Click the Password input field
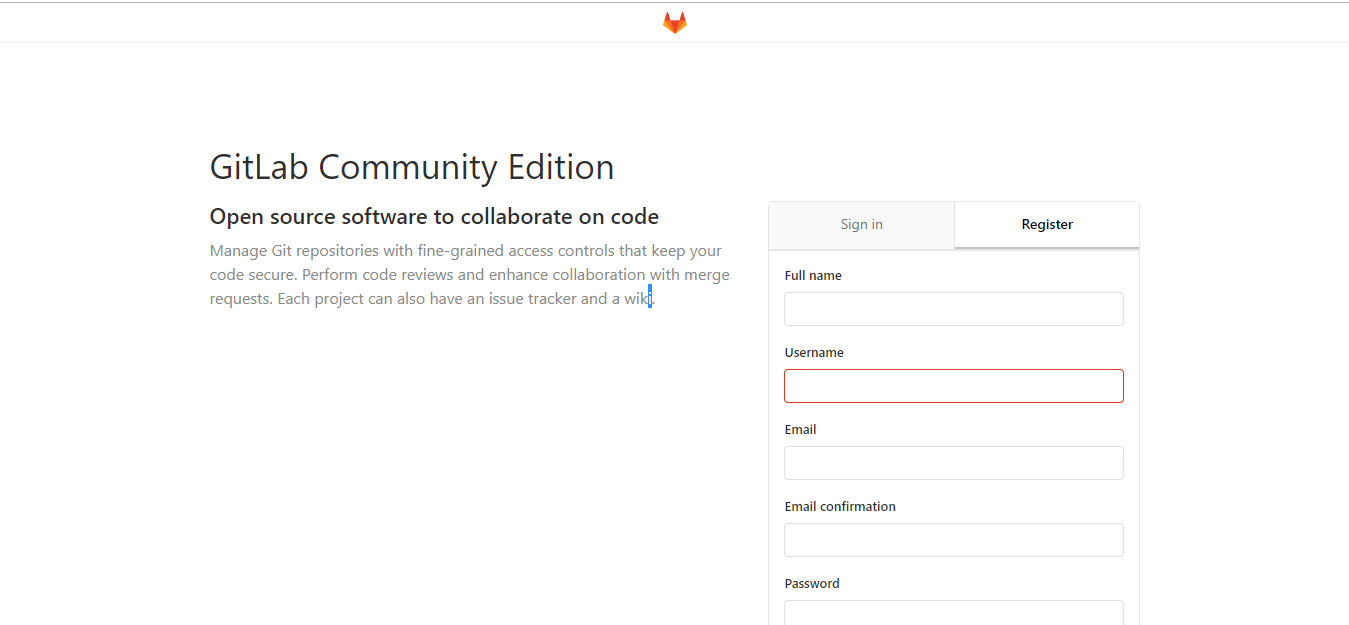The image size is (1349, 625). pyautogui.click(x=954, y=612)
